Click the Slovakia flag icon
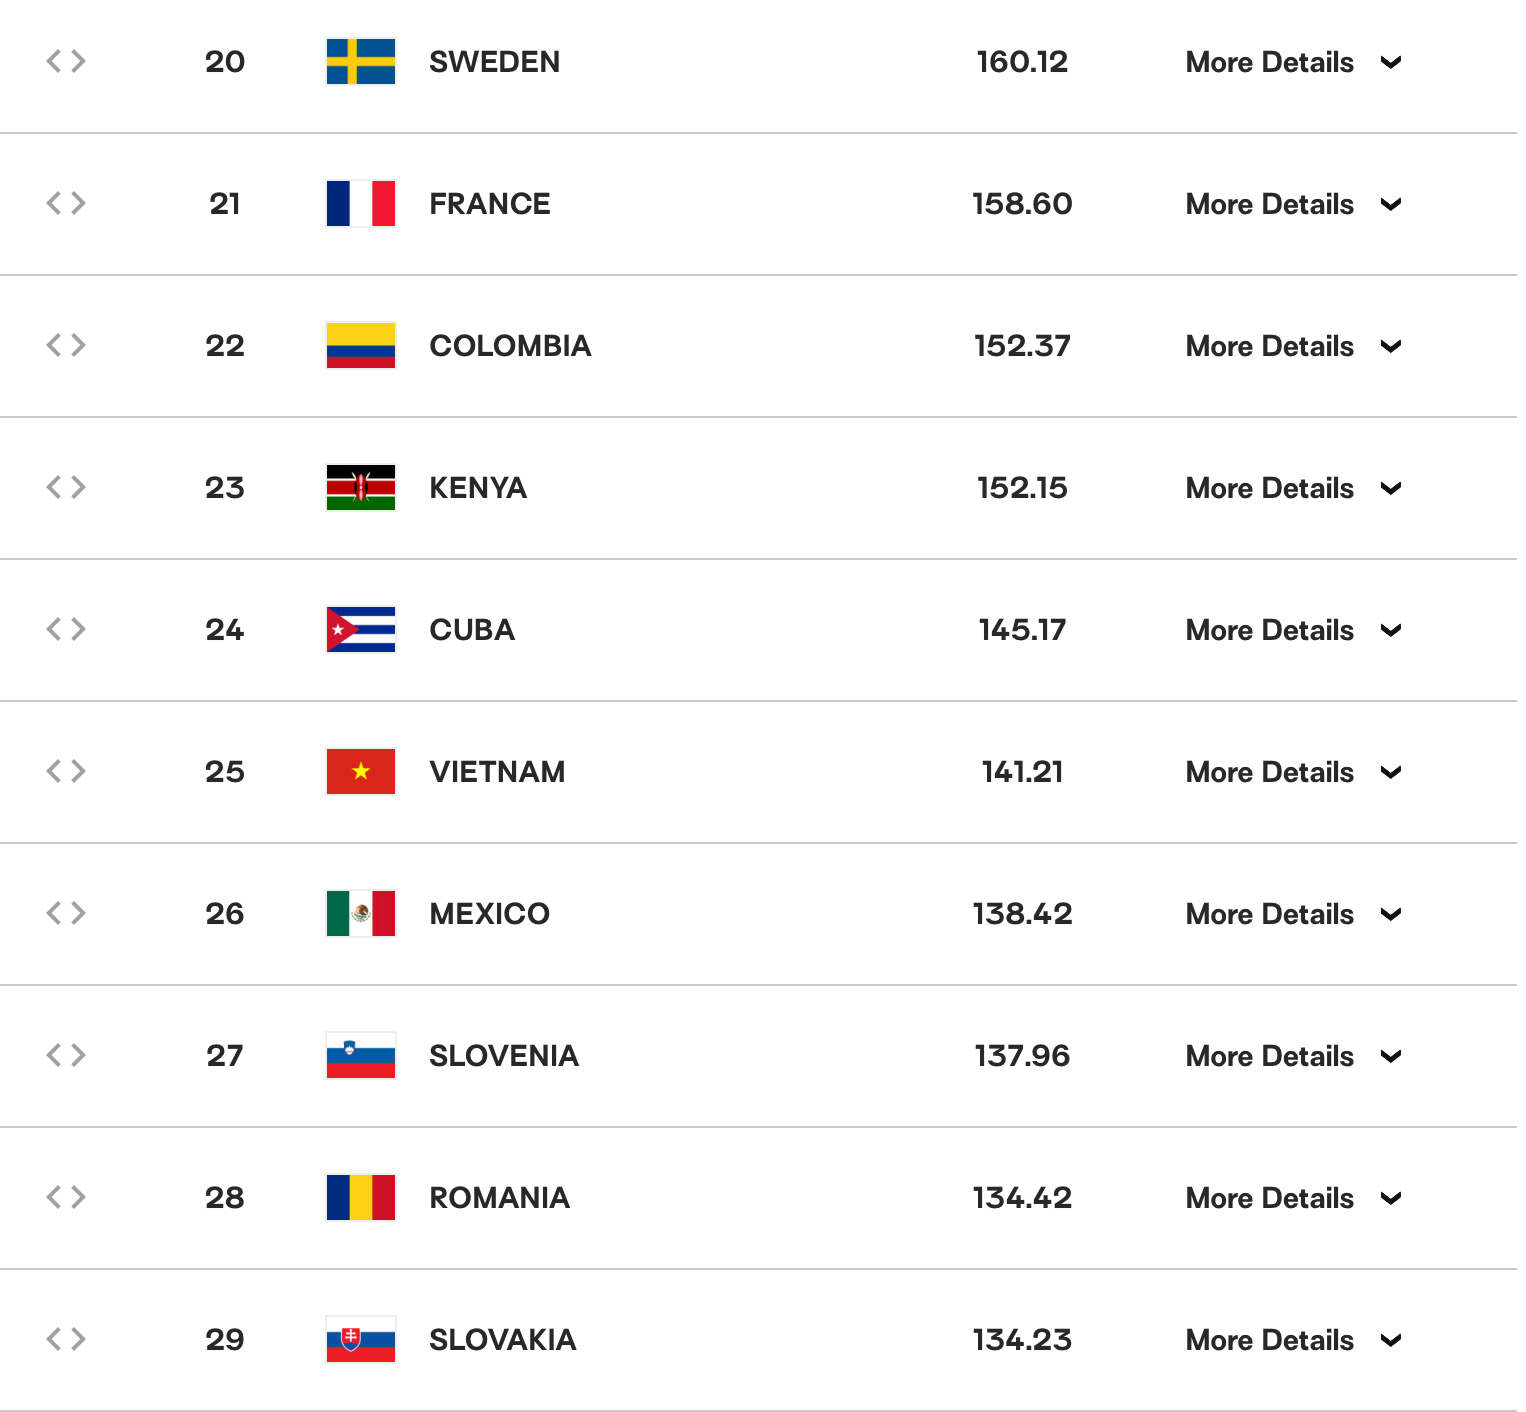This screenshot has height=1412, width=1526. (361, 1340)
